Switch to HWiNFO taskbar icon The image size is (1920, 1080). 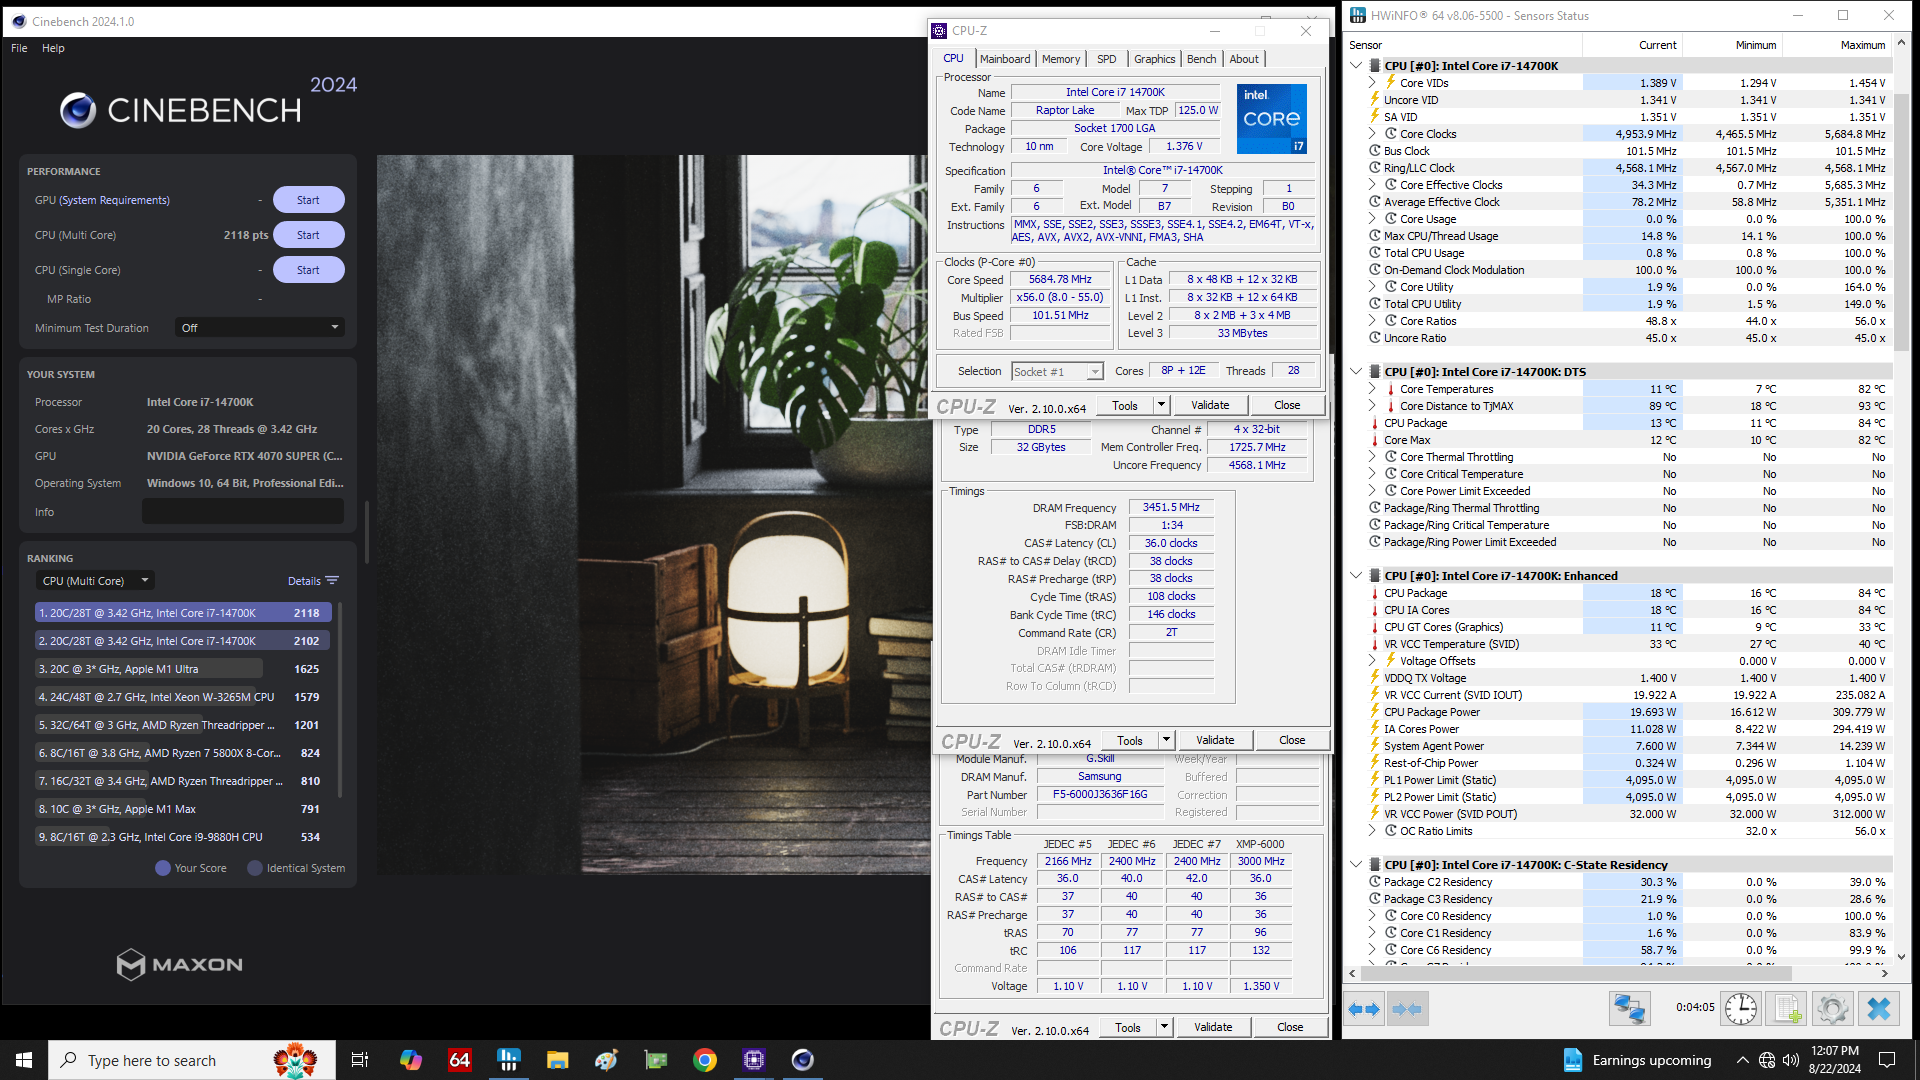coord(509,1060)
